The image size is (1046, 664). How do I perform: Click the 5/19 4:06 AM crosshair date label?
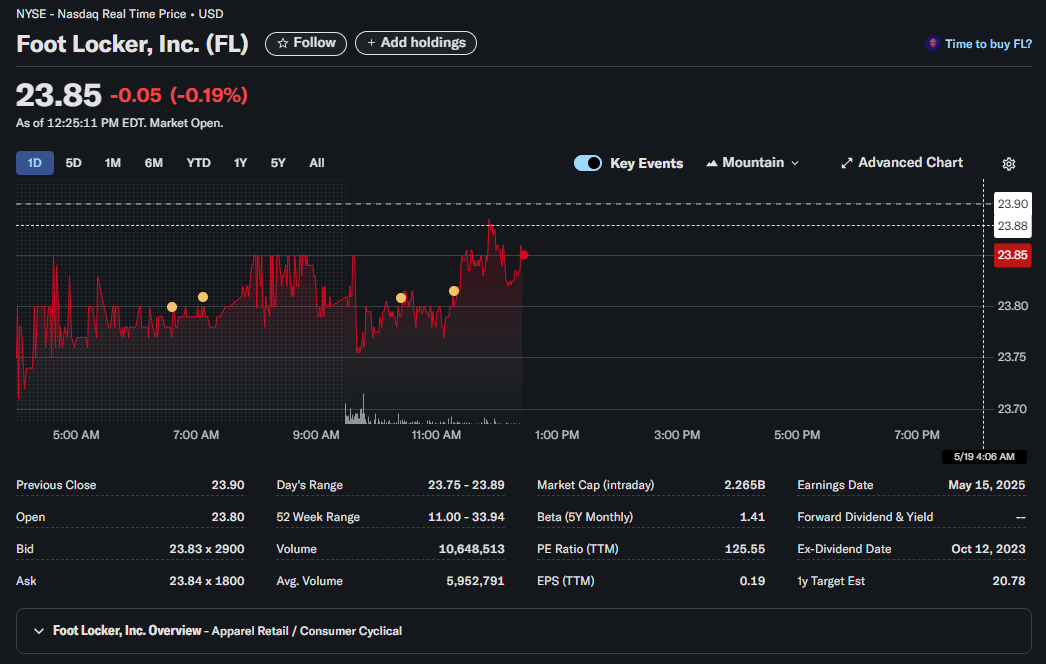pyautogui.click(x=984, y=457)
